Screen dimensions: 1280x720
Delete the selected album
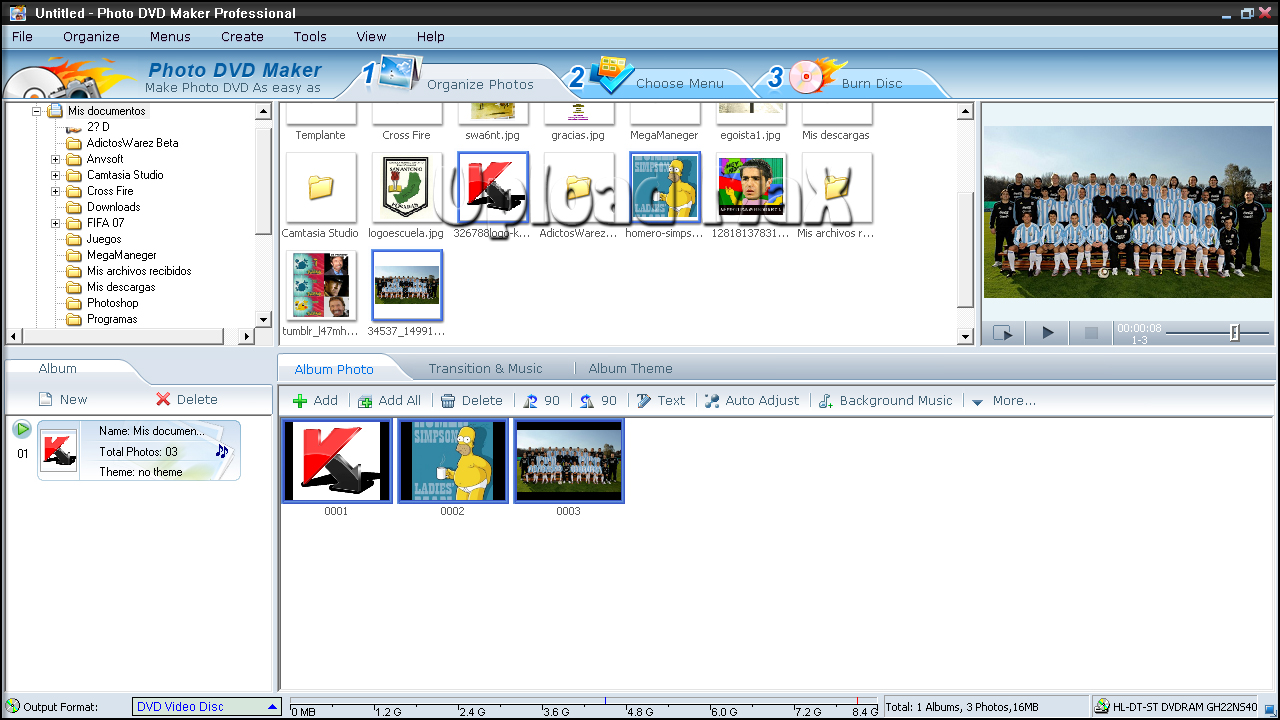click(187, 399)
